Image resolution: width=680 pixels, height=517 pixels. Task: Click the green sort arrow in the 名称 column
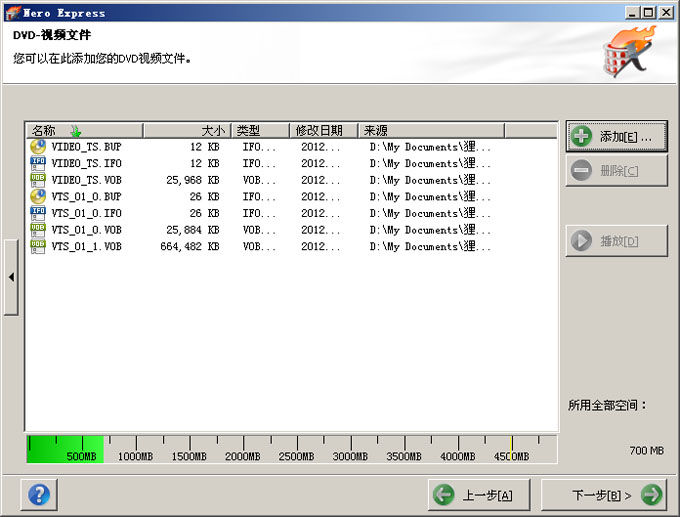click(x=76, y=131)
